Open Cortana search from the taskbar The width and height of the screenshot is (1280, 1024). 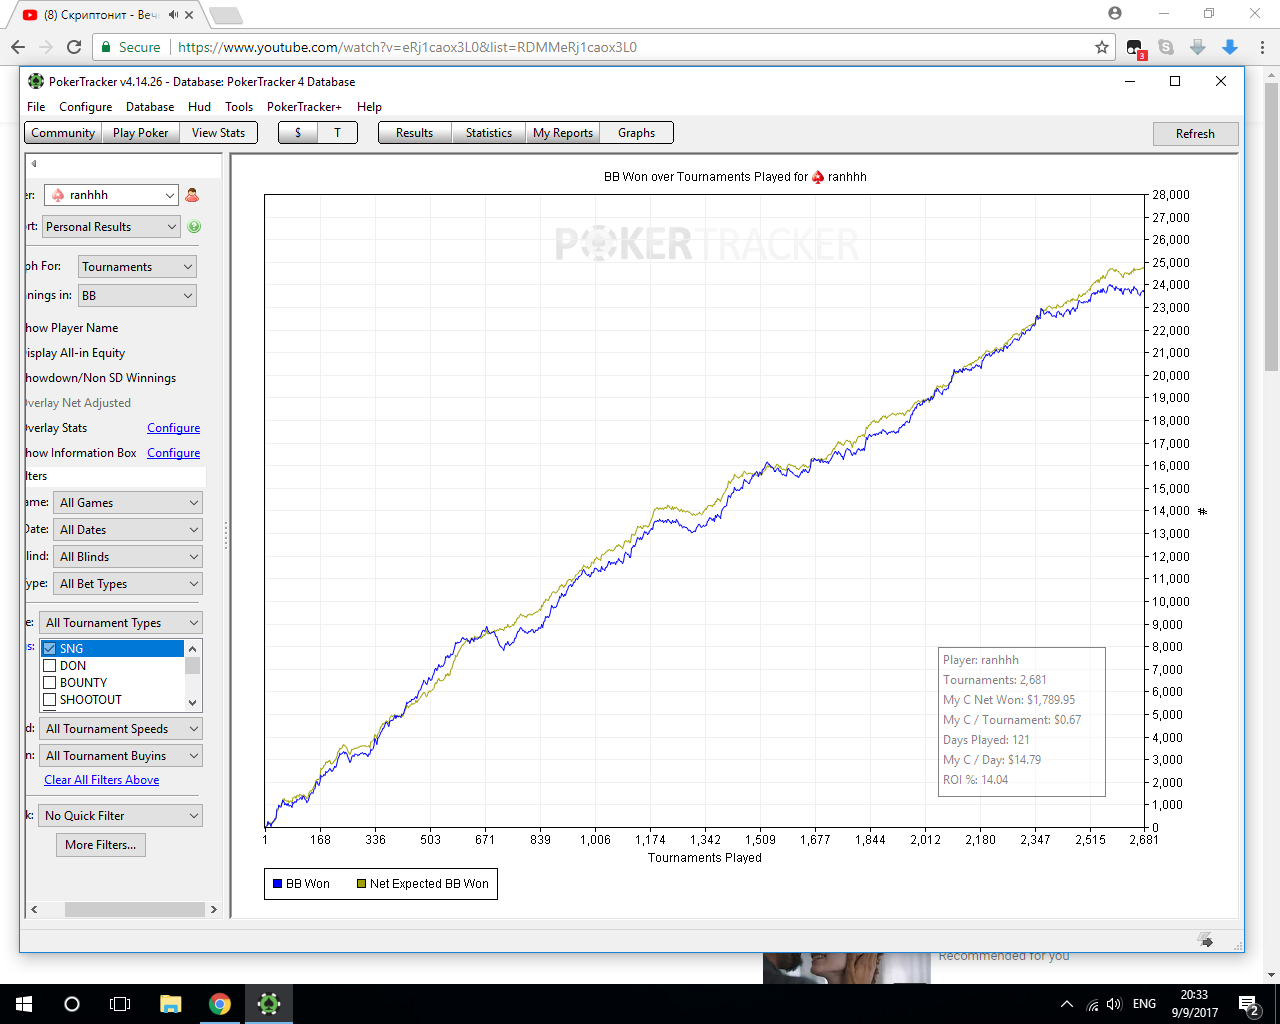72,1004
